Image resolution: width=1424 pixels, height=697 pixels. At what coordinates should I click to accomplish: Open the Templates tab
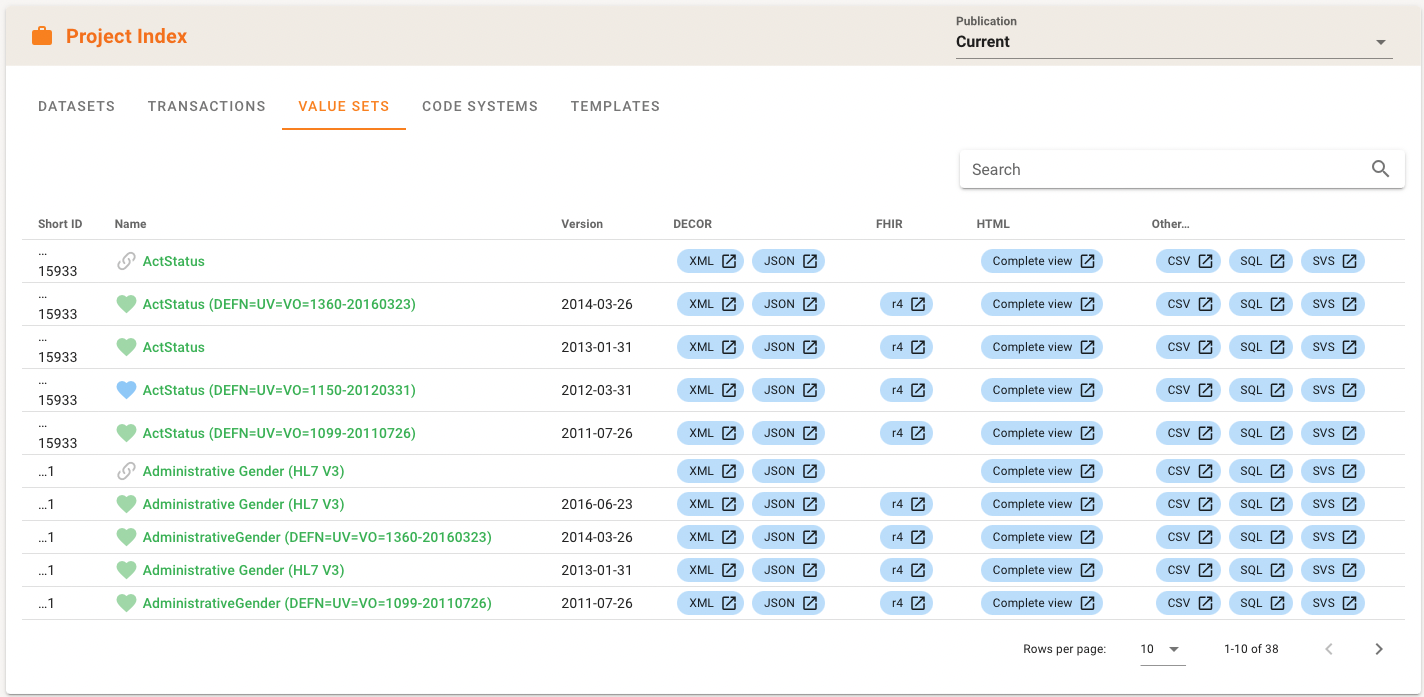tap(615, 106)
